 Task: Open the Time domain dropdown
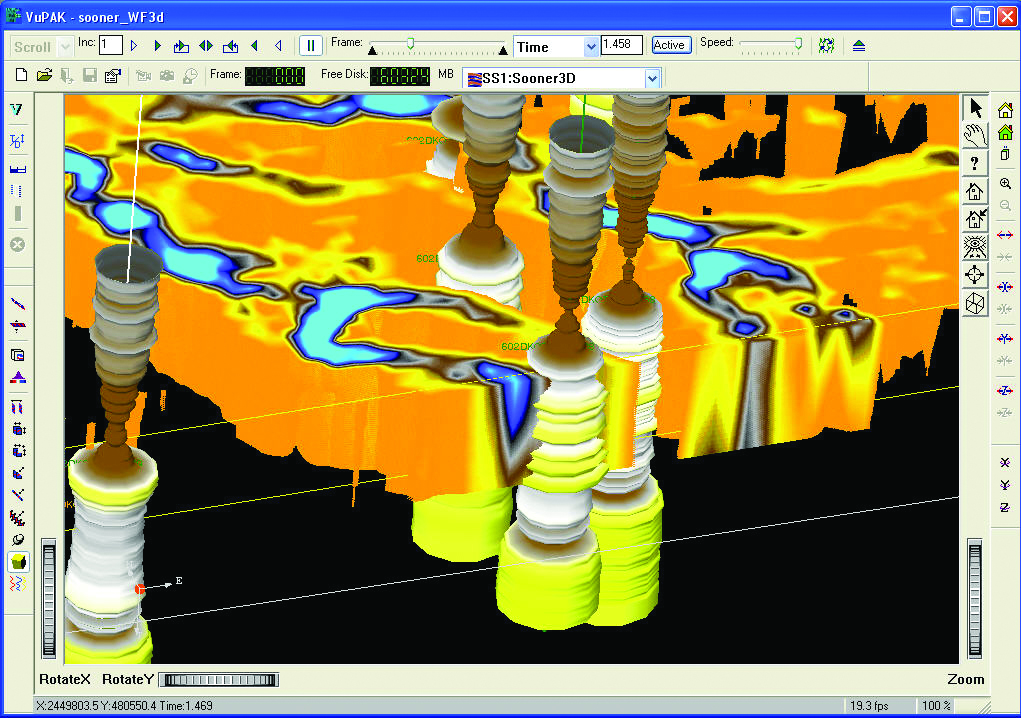point(591,47)
